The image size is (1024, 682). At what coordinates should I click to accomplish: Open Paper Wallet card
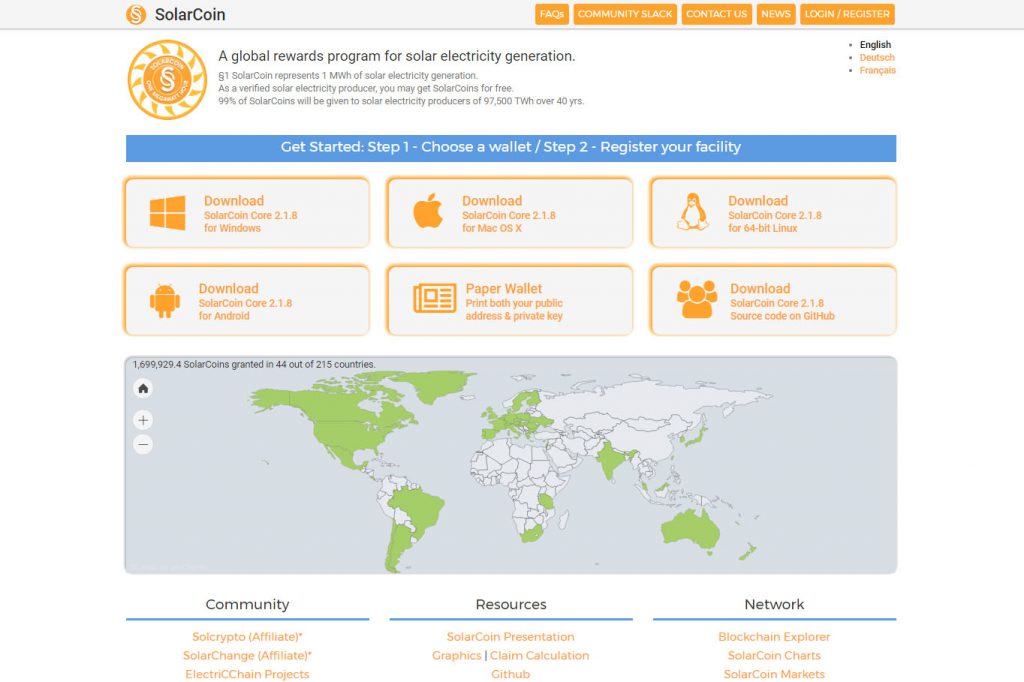pos(509,300)
